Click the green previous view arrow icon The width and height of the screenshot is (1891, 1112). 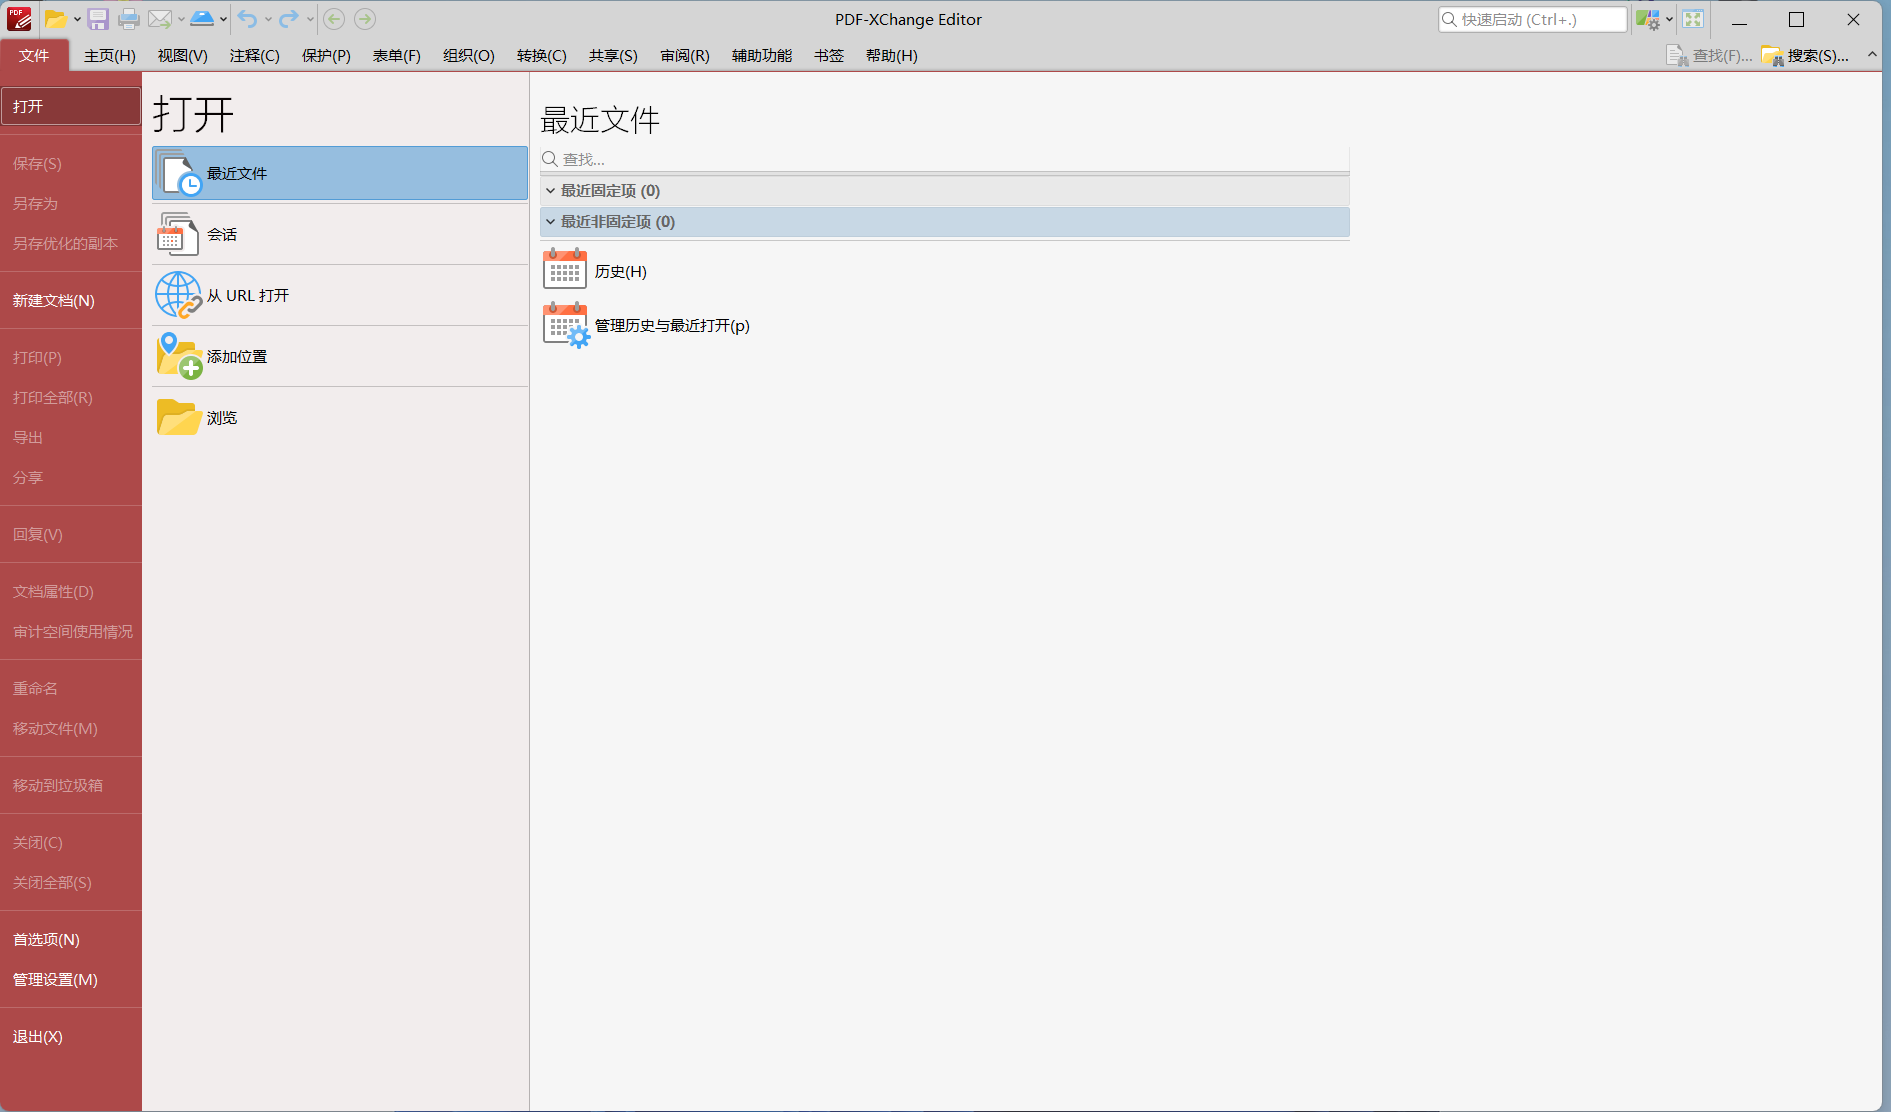(x=334, y=19)
